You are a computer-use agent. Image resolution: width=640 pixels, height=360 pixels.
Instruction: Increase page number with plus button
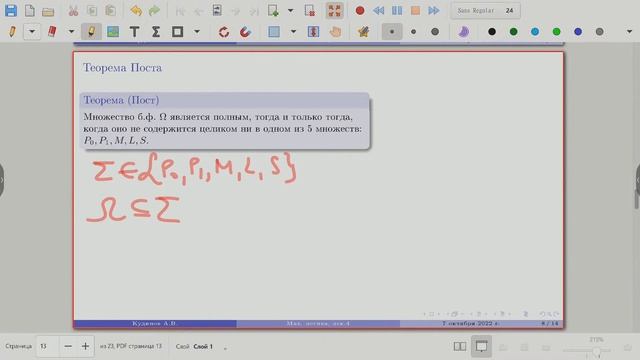coord(85,347)
